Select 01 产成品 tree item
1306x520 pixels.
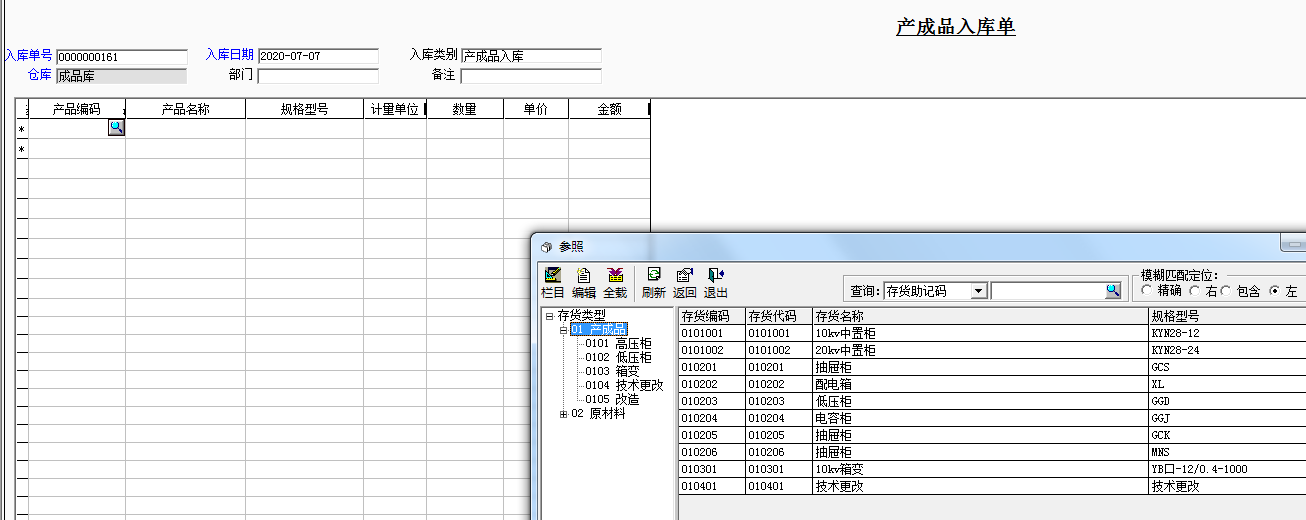(x=599, y=330)
